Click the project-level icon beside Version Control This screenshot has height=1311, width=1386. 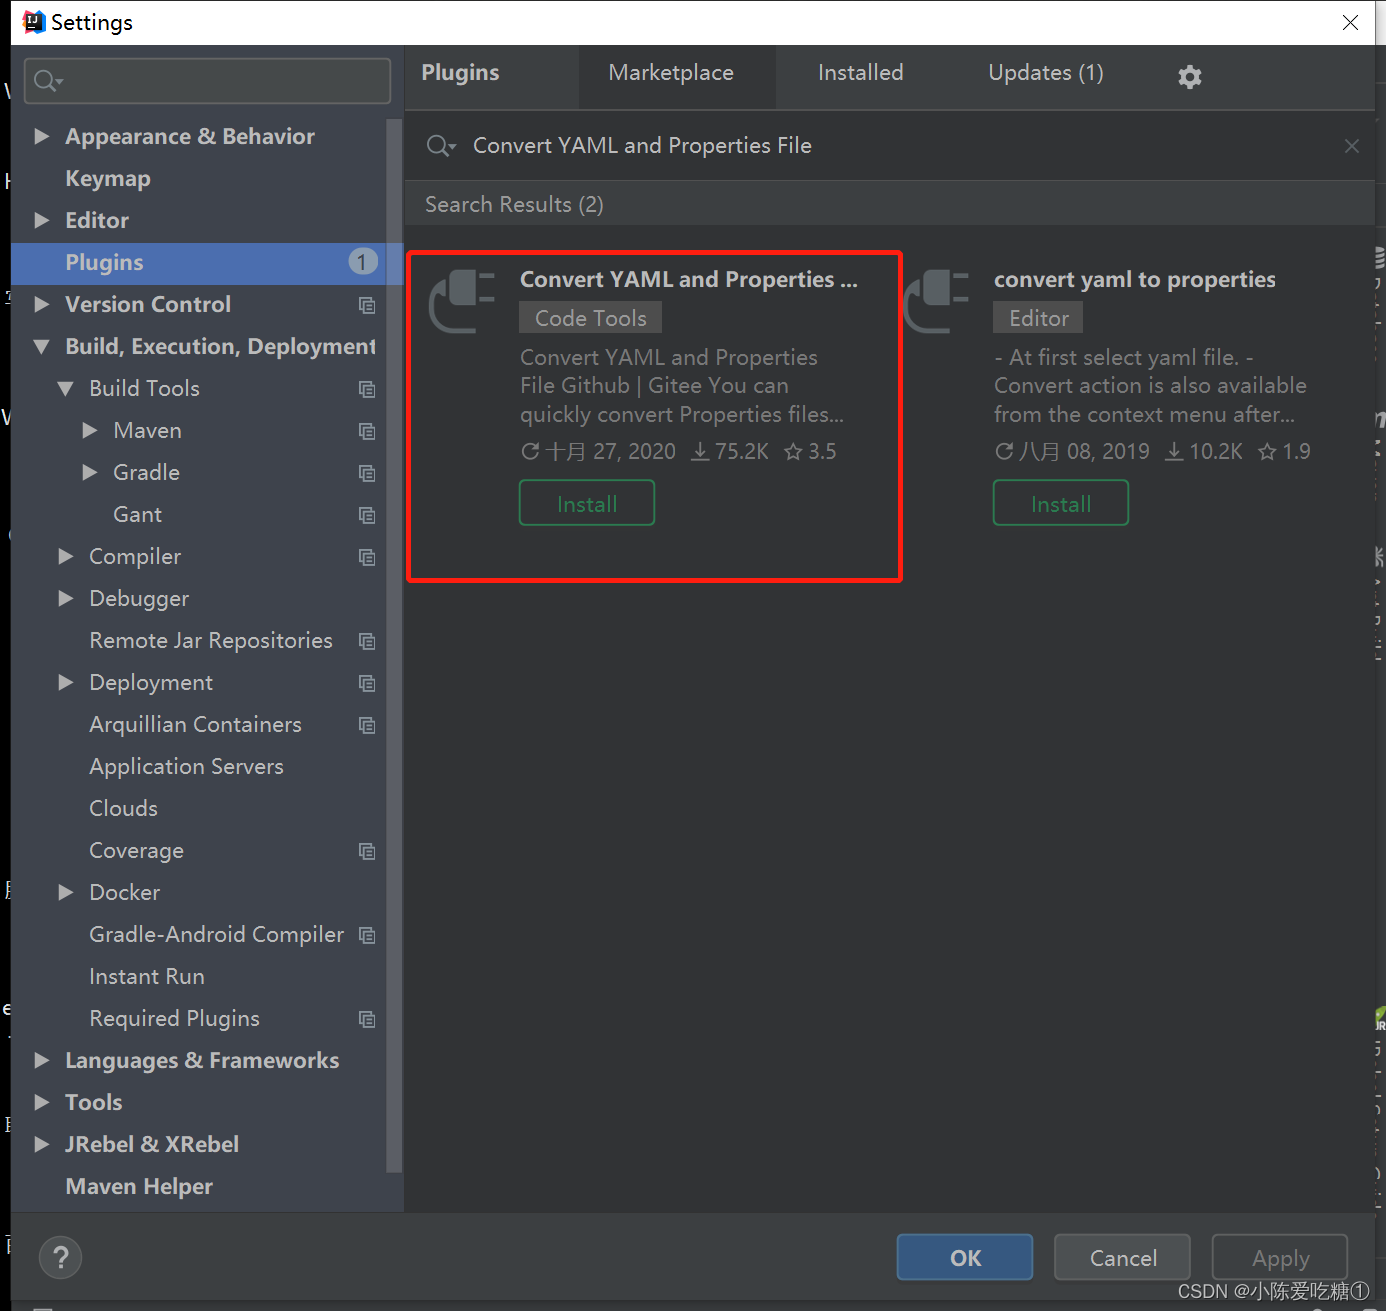(x=367, y=305)
